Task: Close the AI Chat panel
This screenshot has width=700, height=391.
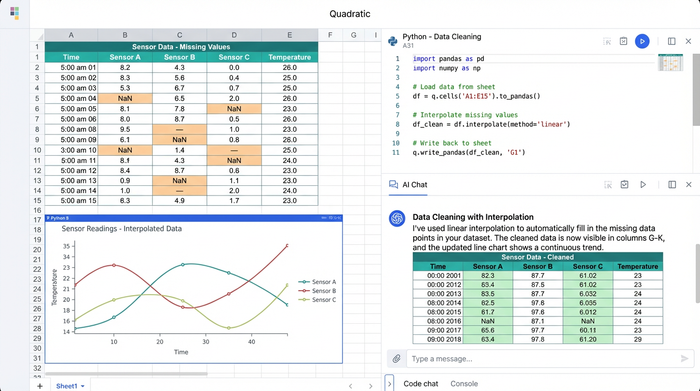Action: pos(689,184)
